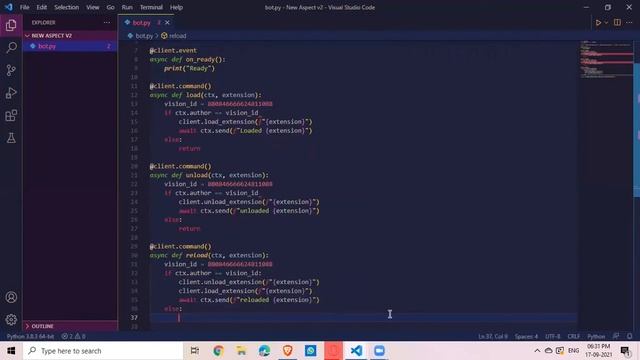This screenshot has height=360, width=640.
Task: Click the 'unload' function name in editor
Action: tap(197, 175)
